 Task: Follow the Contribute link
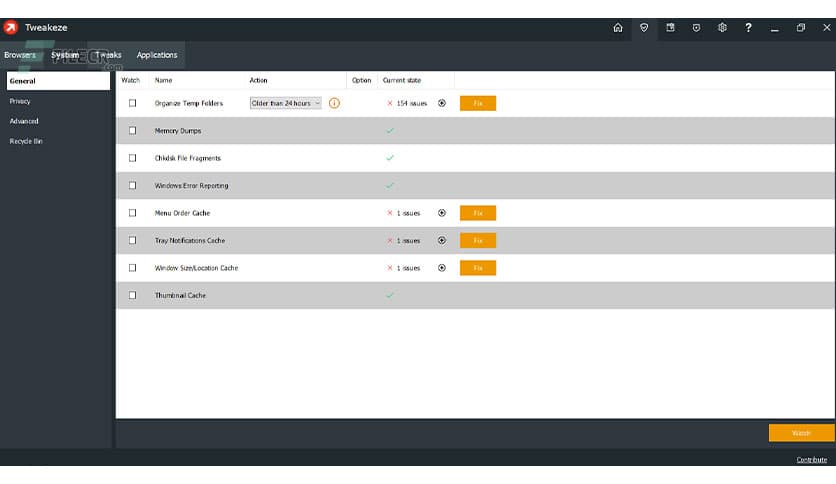(x=811, y=460)
